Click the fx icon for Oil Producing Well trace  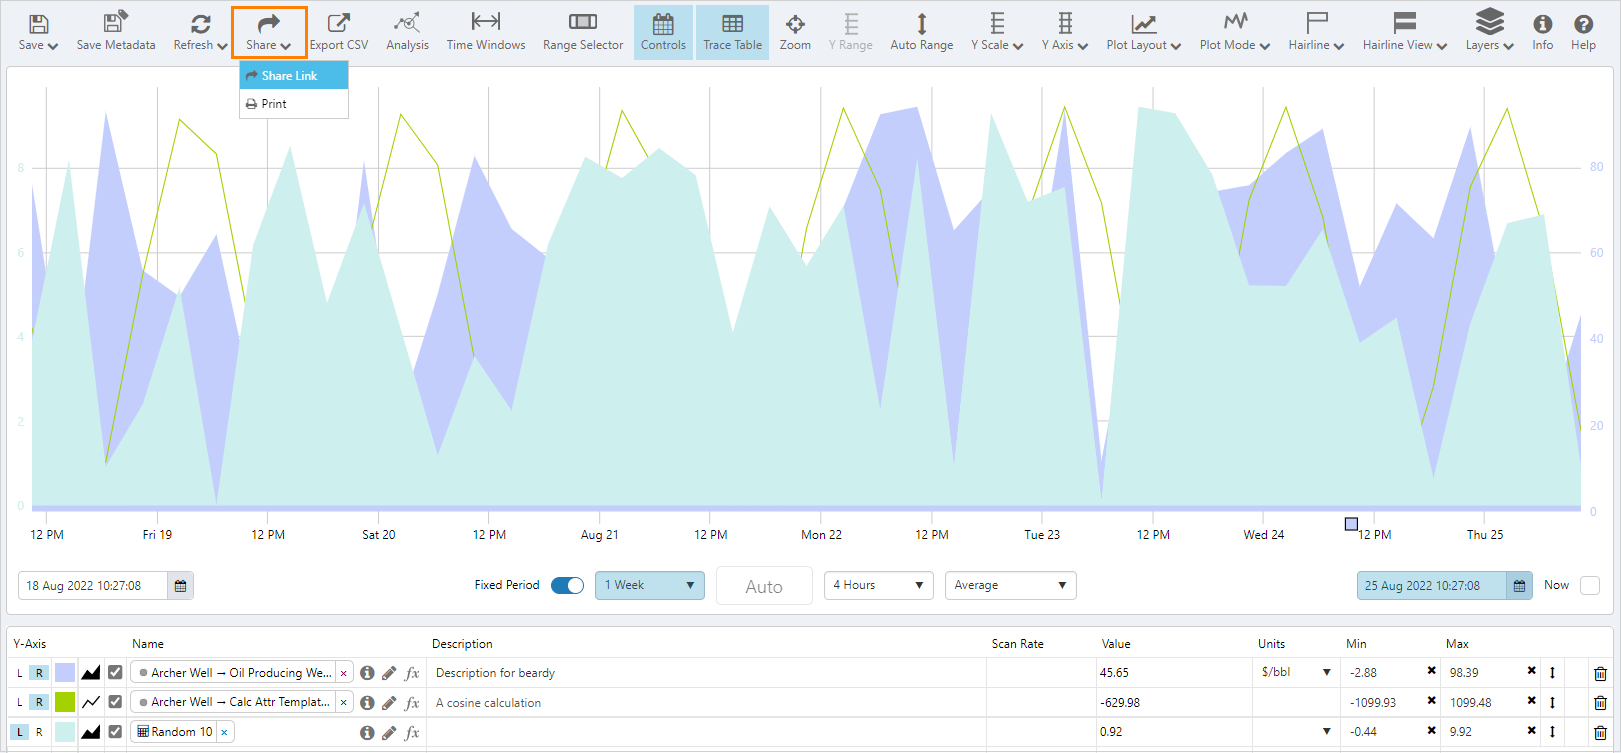(412, 673)
